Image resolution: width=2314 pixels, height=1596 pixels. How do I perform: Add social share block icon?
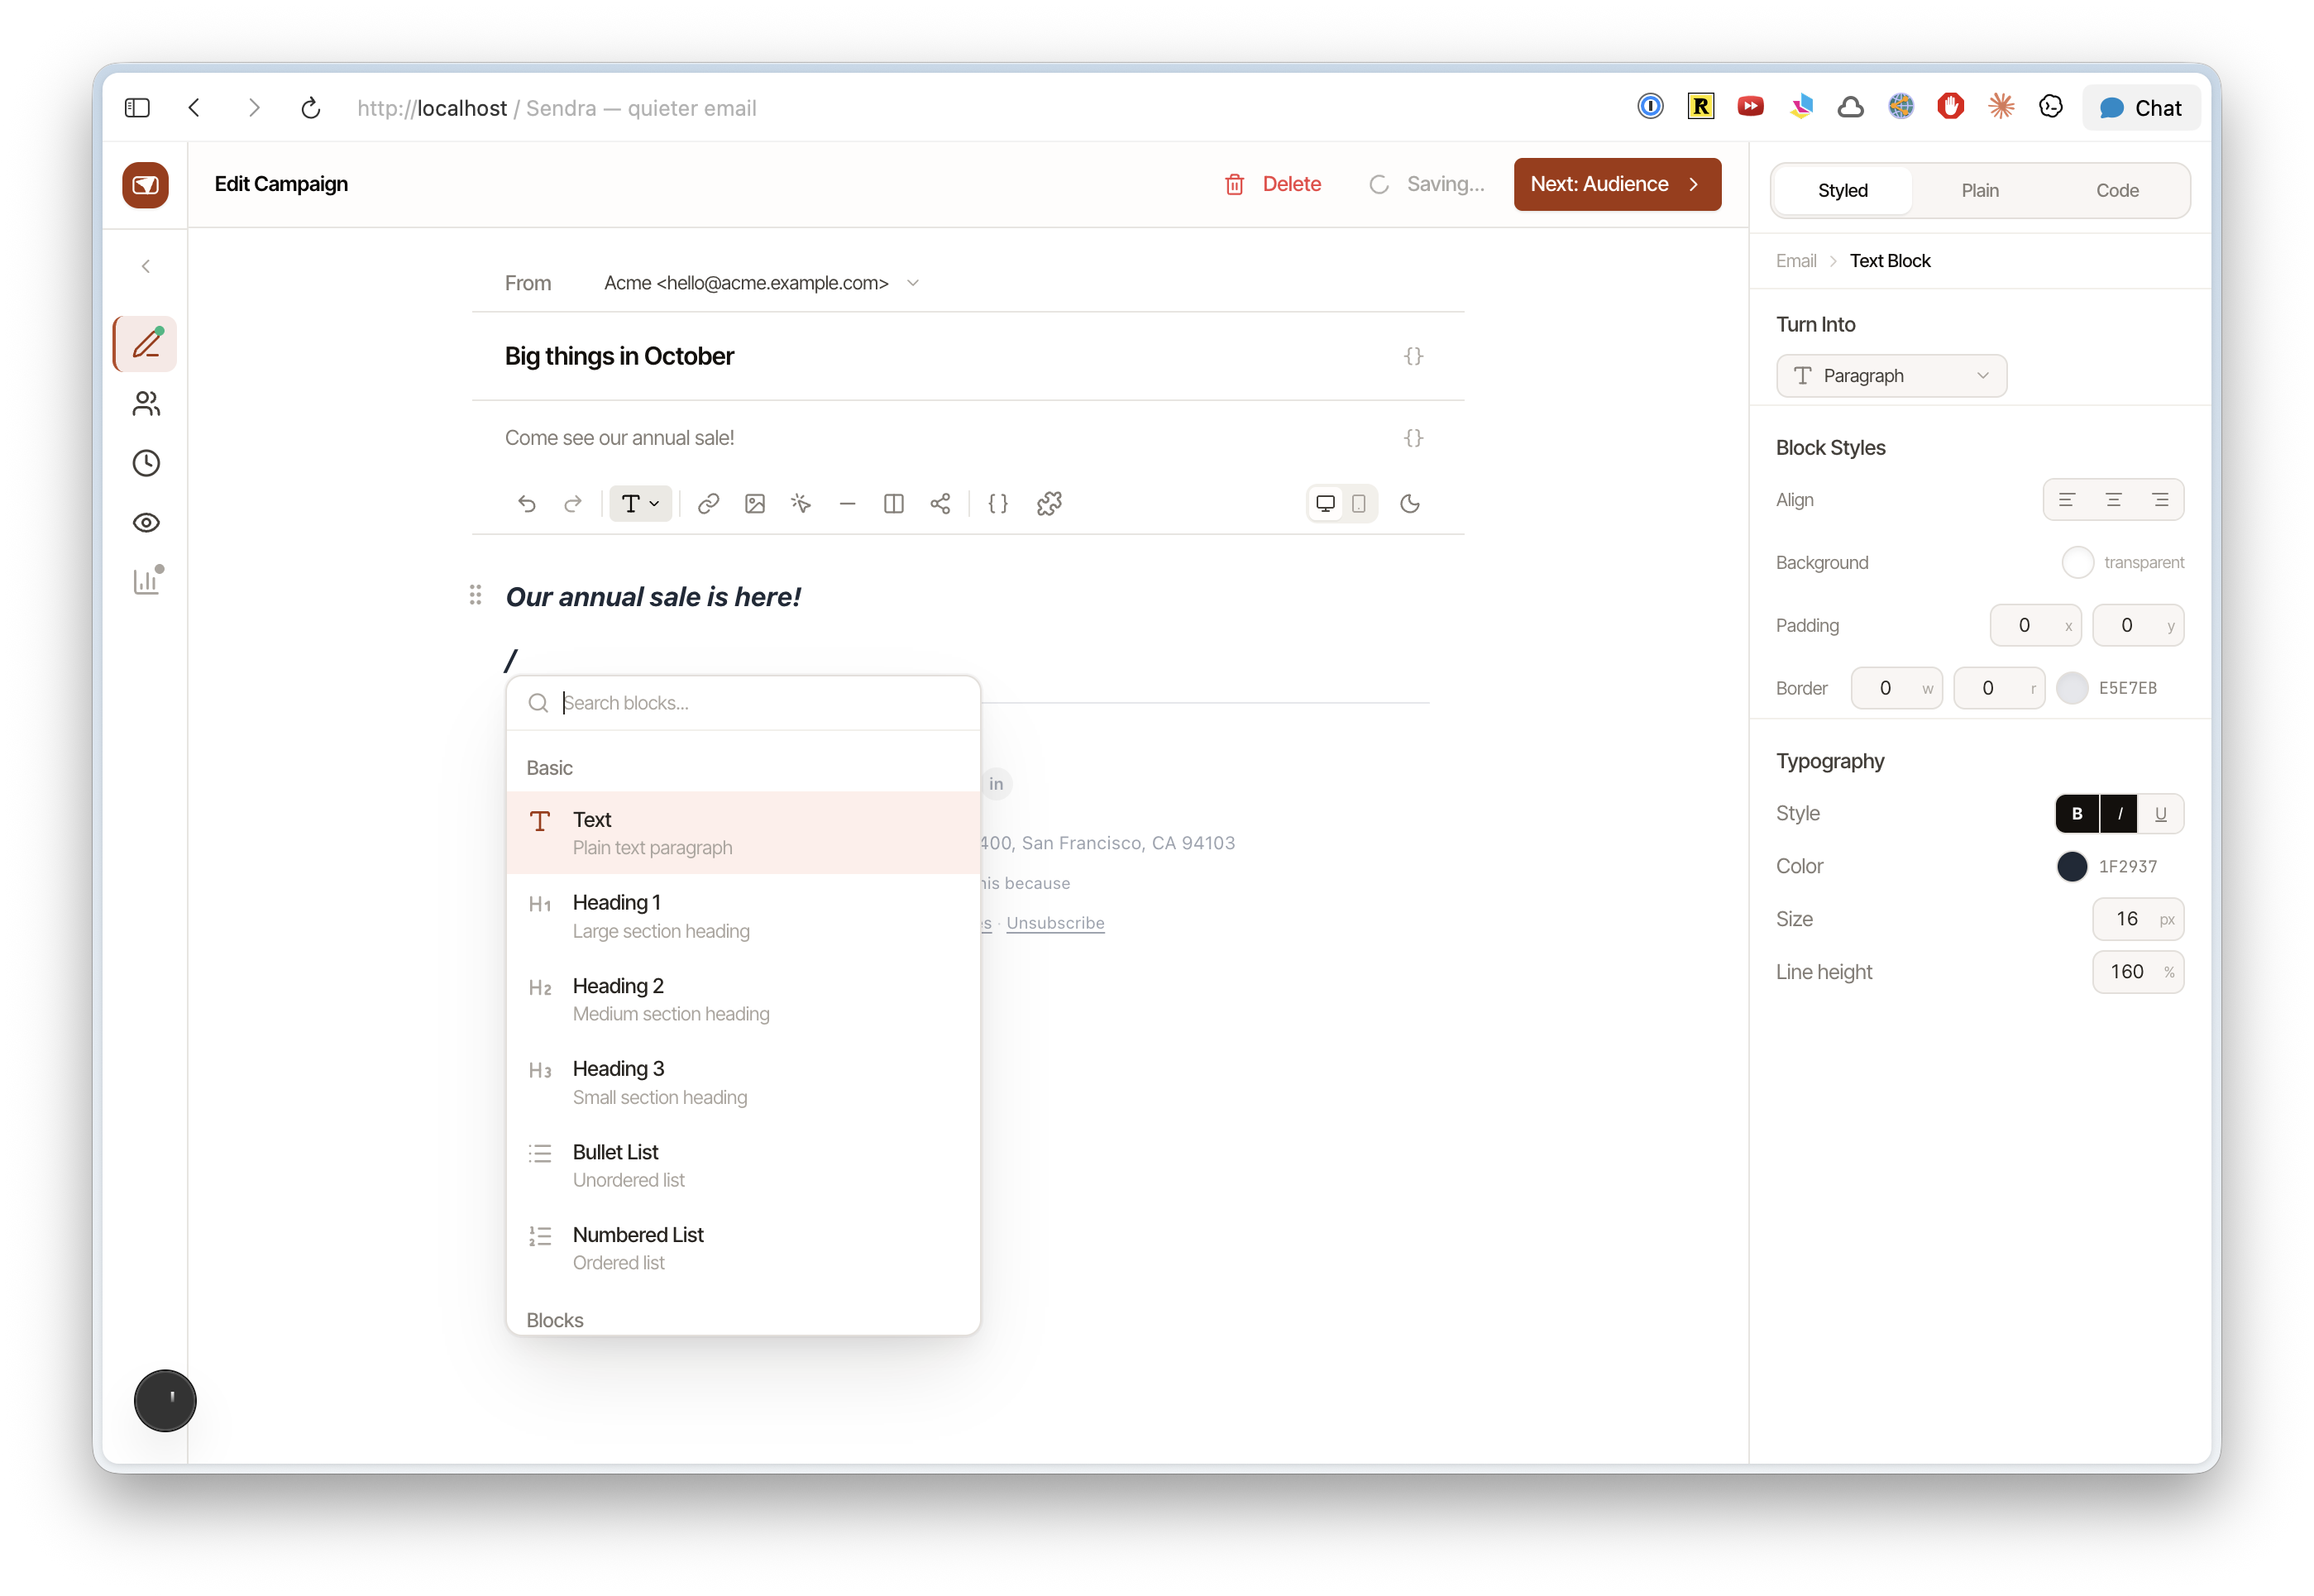940,504
